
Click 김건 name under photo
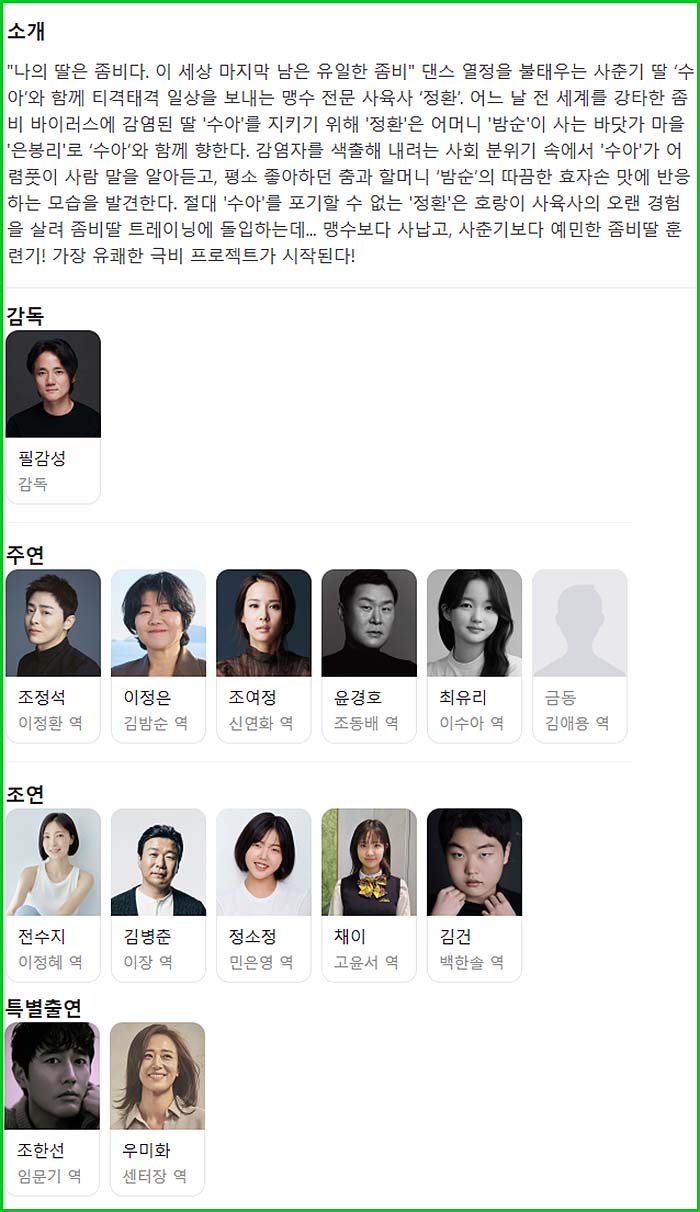click(x=456, y=937)
